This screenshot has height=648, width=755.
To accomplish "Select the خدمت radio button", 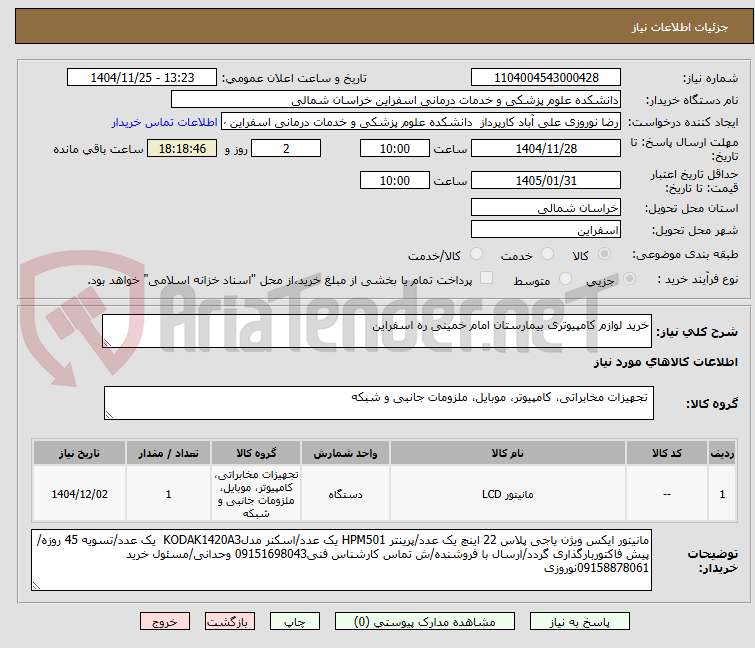I will [547, 254].
